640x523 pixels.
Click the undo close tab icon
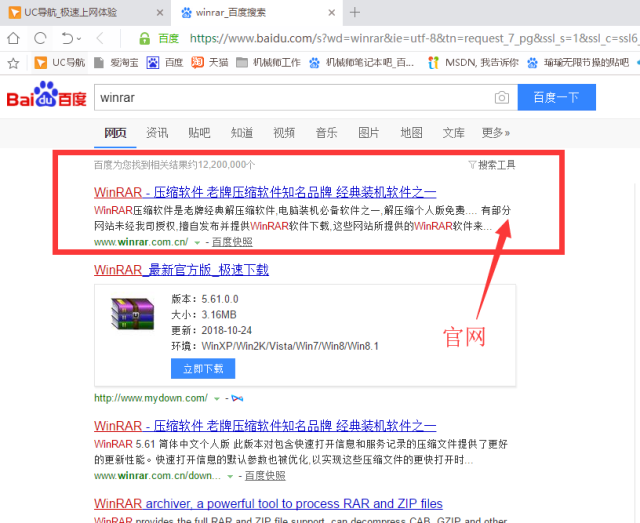tap(67, 38)
